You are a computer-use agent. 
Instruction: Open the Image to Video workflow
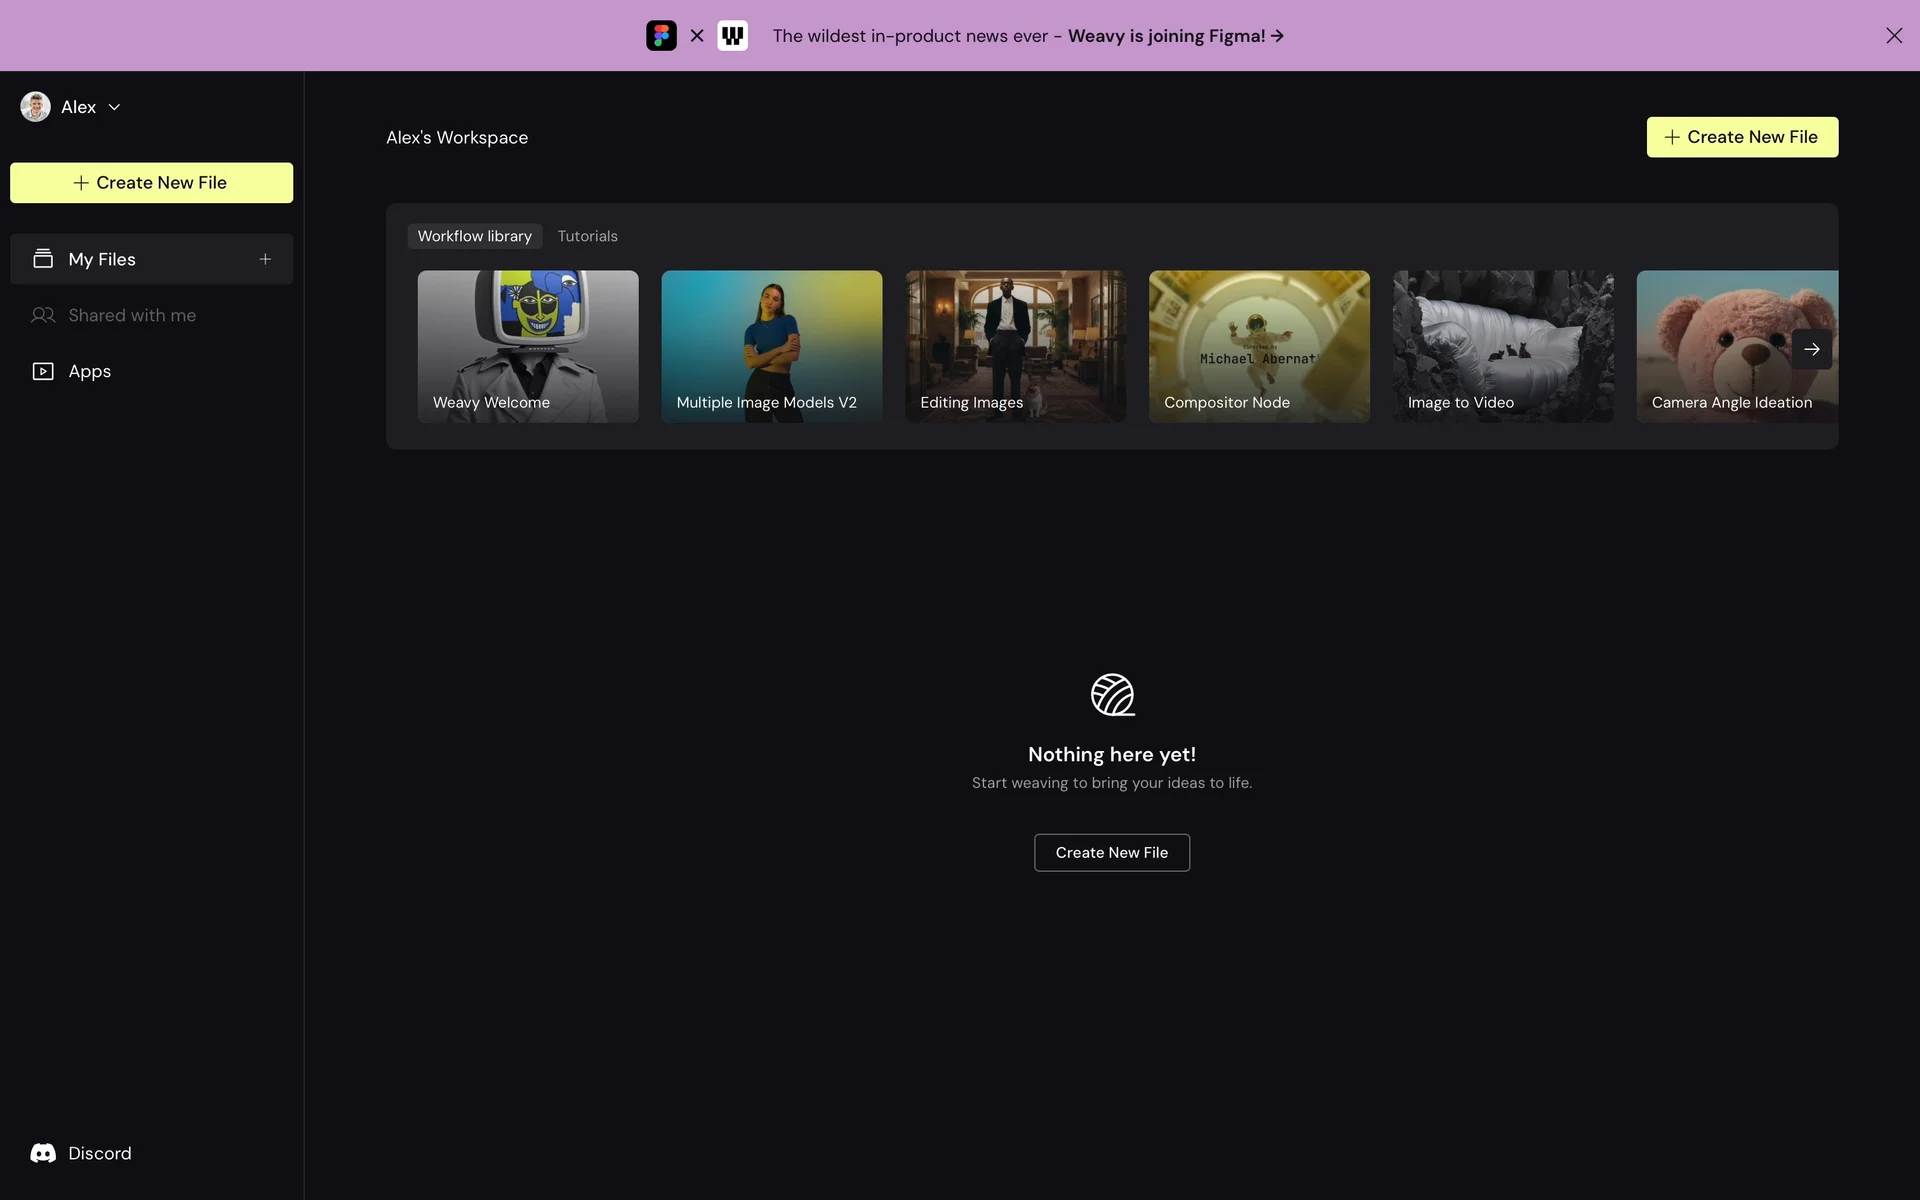pos(1502,346)
